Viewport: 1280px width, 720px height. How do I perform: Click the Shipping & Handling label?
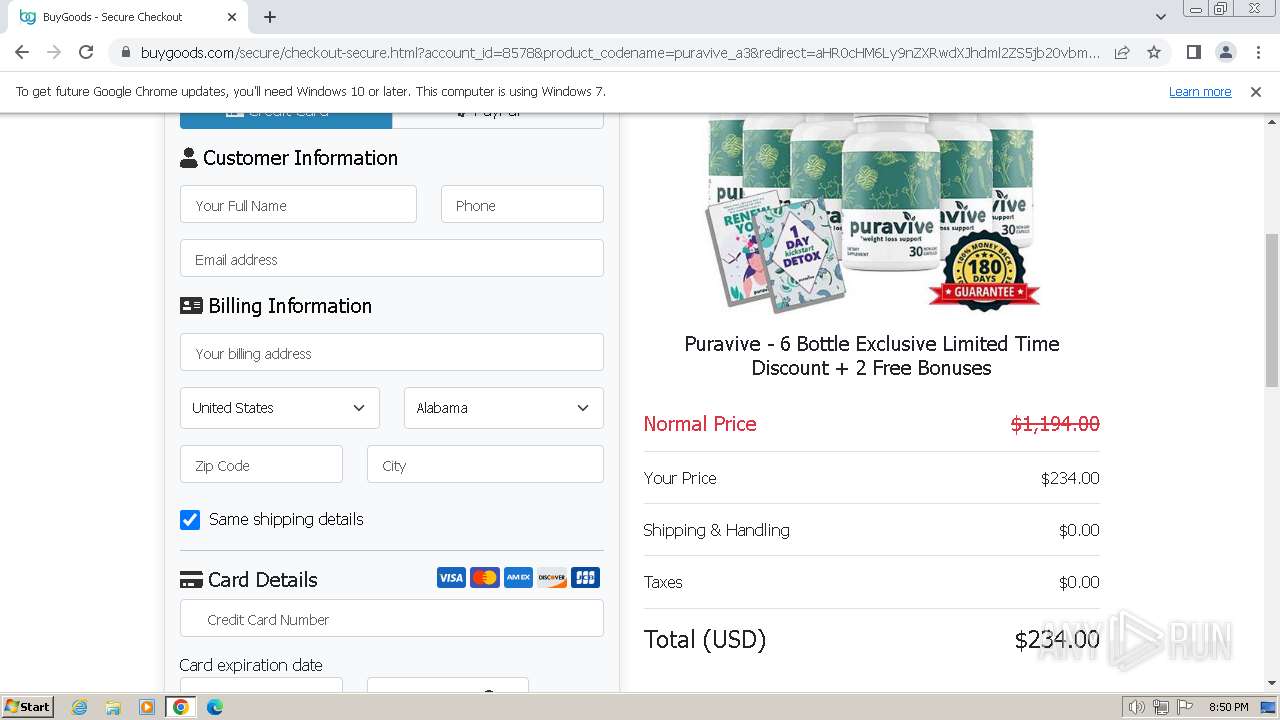(x=716, y=530)
